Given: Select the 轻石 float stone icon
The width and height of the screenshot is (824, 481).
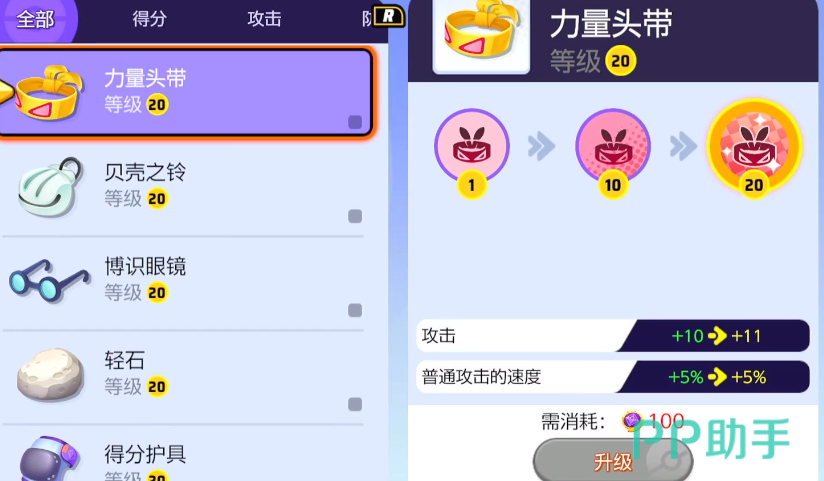Looking at the screenshot, I should click(x=50, y=374).
